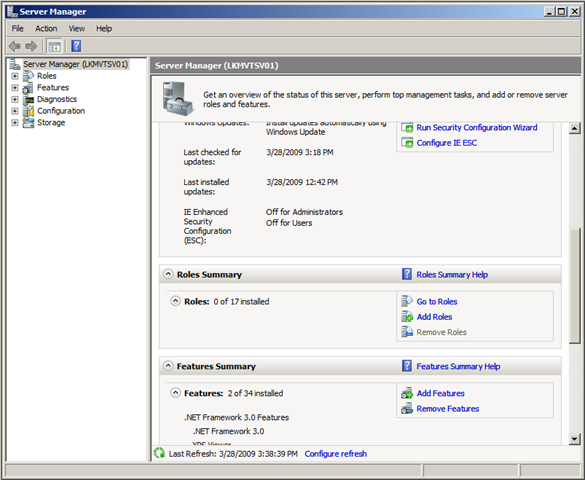Collapse the Roles Summary section
Screen dimensions: 585x480
(x=168, y=274)
